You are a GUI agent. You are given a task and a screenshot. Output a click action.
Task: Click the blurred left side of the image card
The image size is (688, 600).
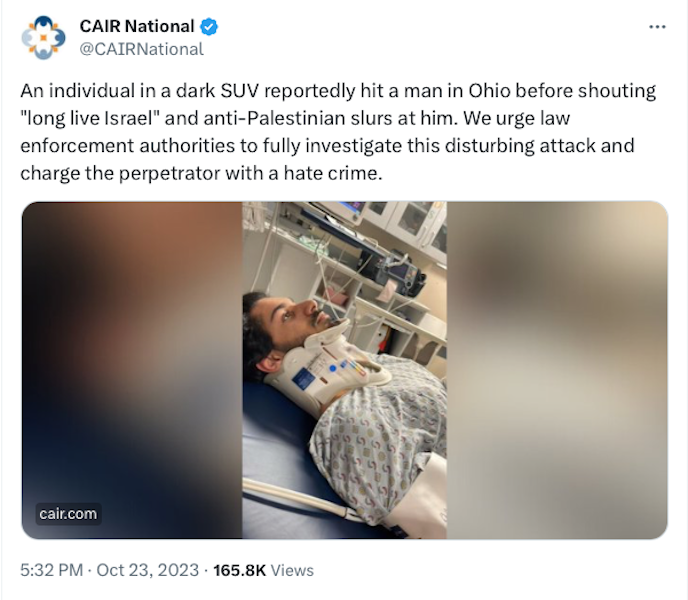click(x=132, y=370)
